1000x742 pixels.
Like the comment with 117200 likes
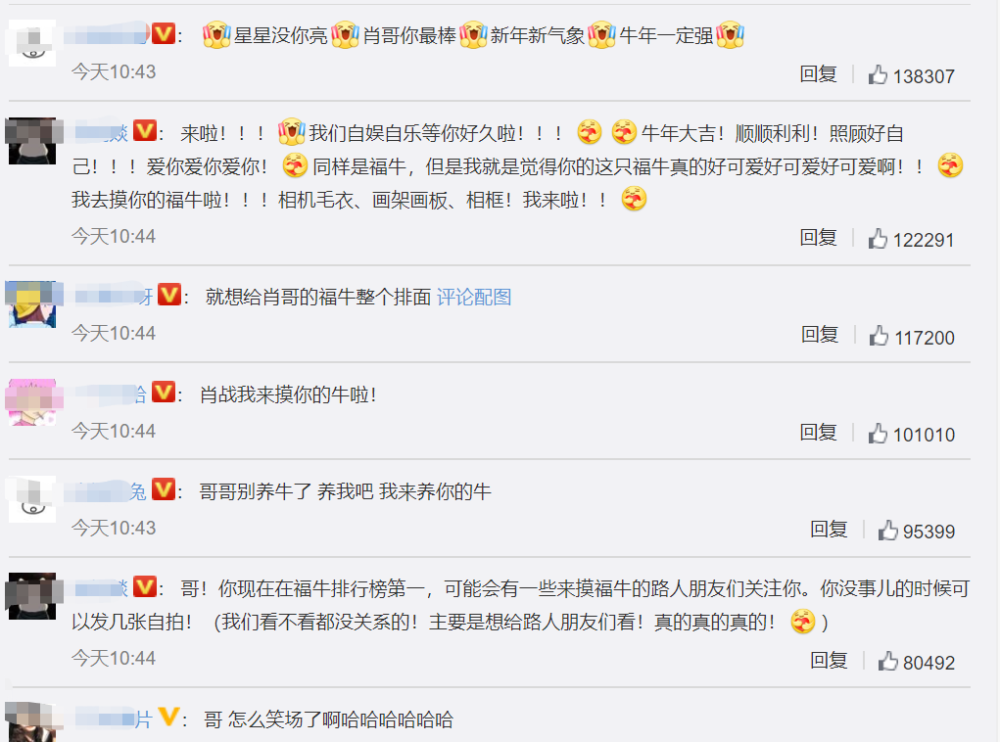tap(879, 336)
